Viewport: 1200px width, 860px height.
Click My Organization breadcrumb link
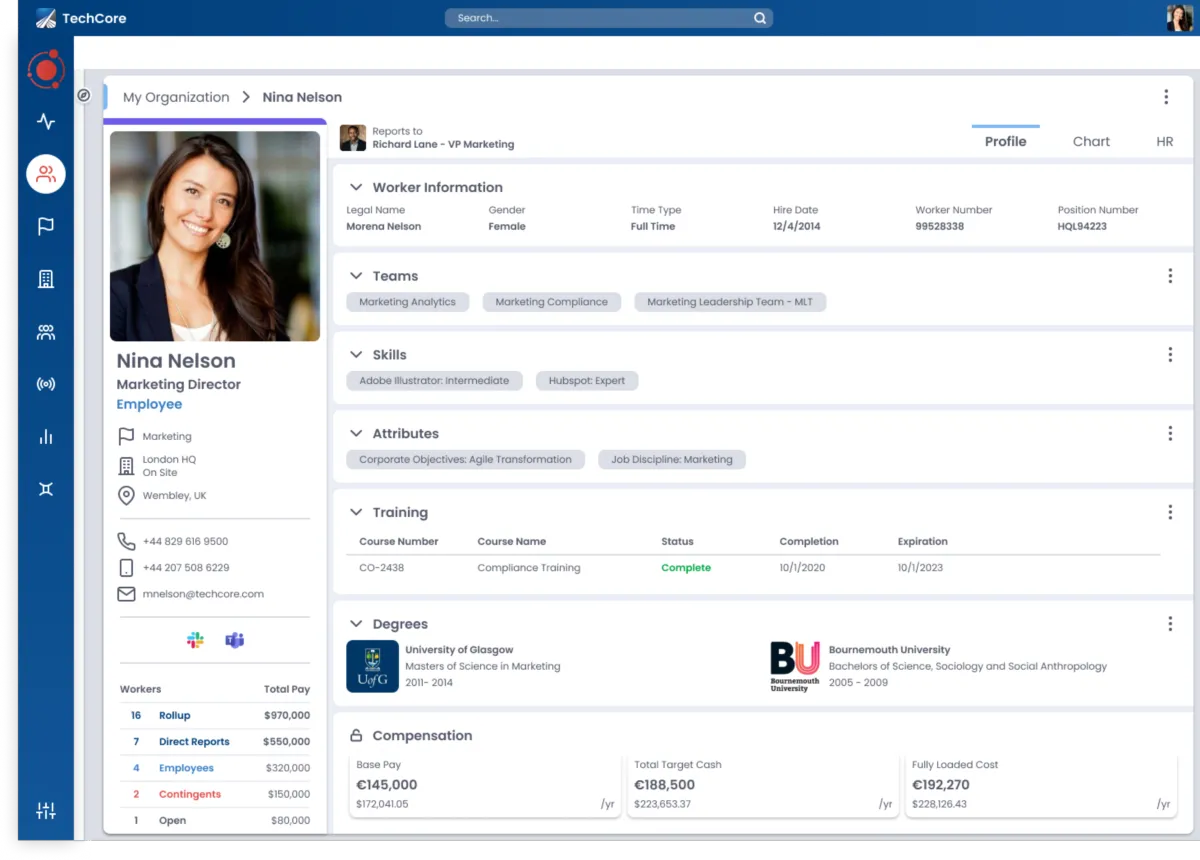[x=176, y=97]
